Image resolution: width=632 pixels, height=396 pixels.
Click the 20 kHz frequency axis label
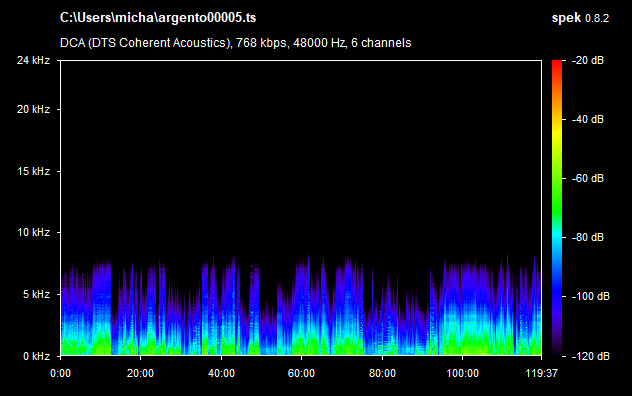(33, 109)
